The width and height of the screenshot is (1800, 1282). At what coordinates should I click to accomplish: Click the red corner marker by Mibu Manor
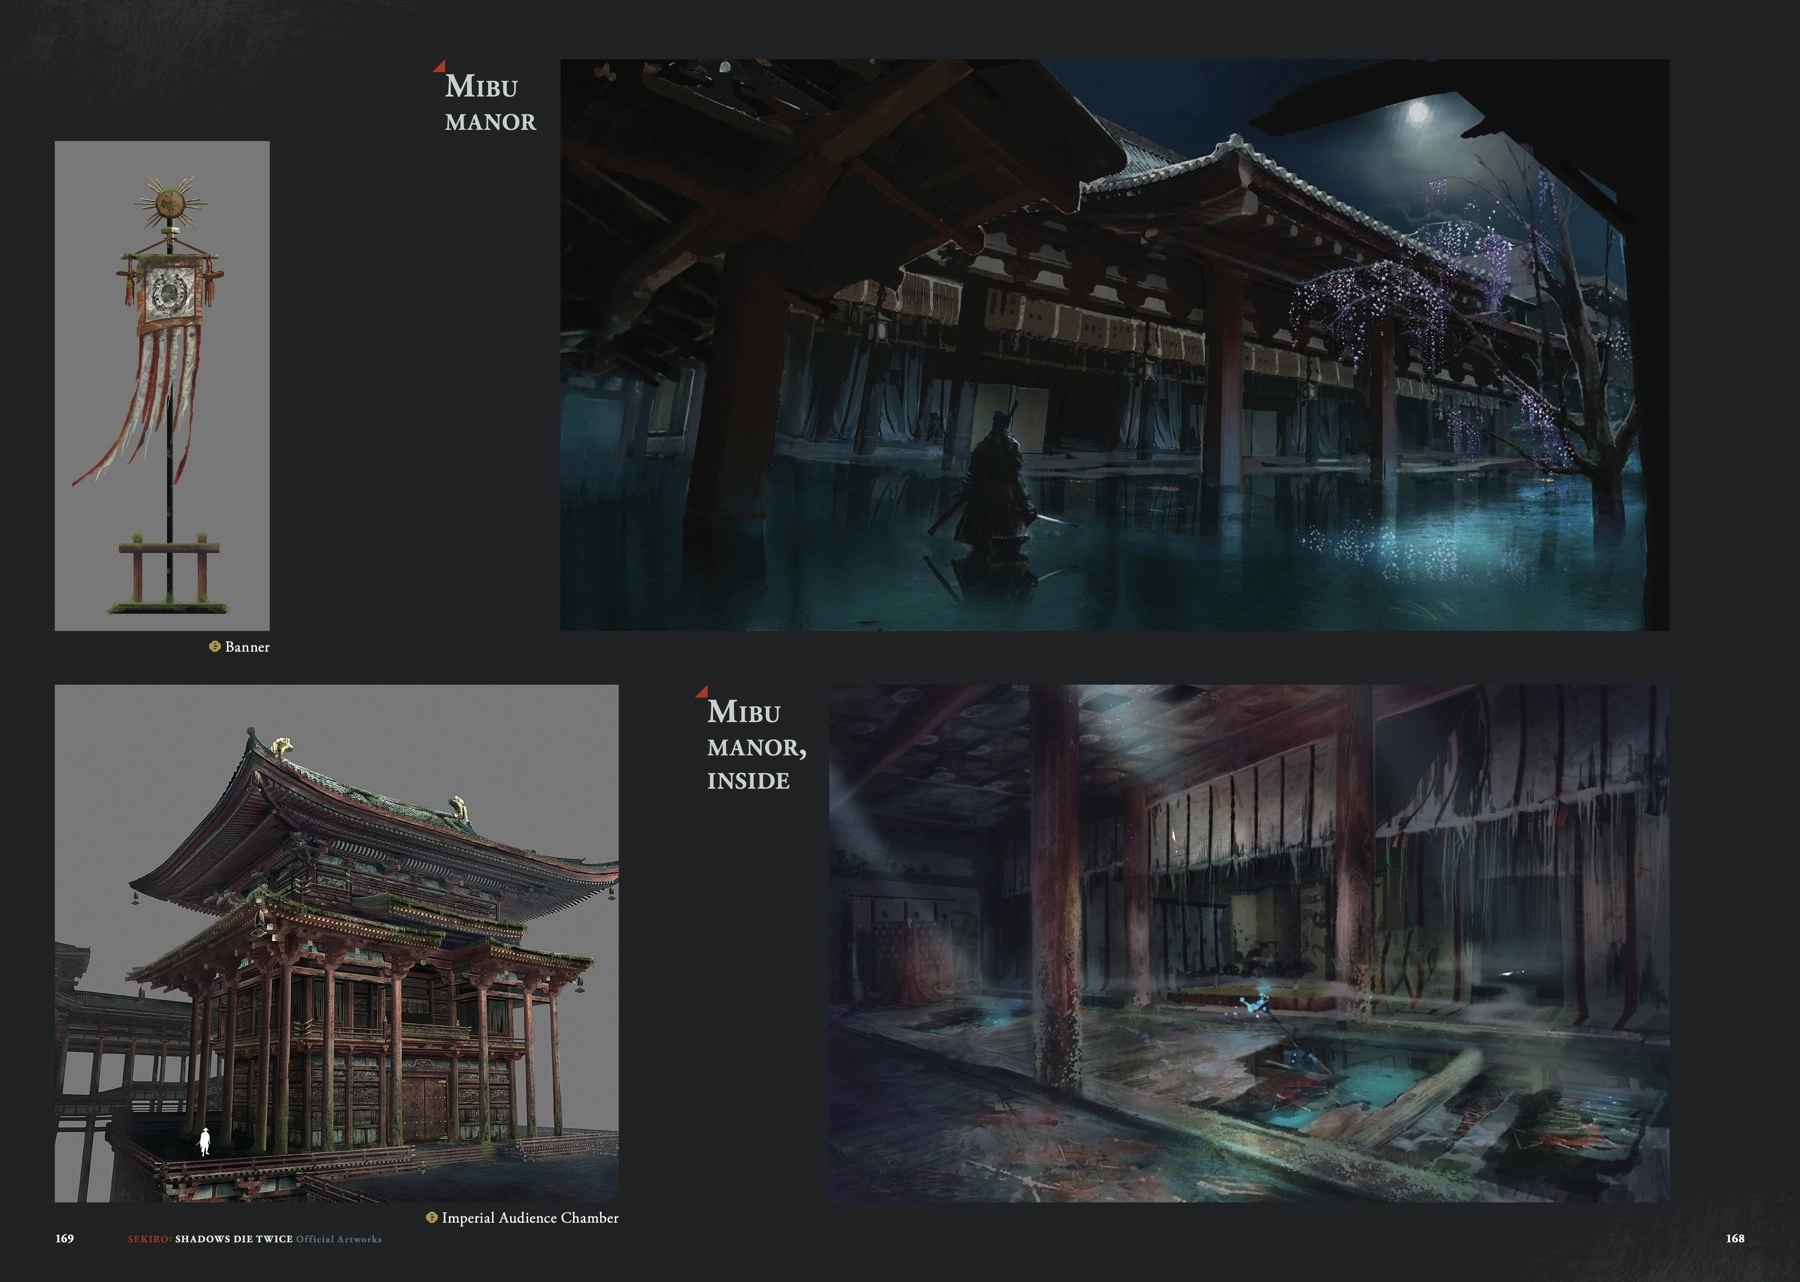[x=438, y=67]
